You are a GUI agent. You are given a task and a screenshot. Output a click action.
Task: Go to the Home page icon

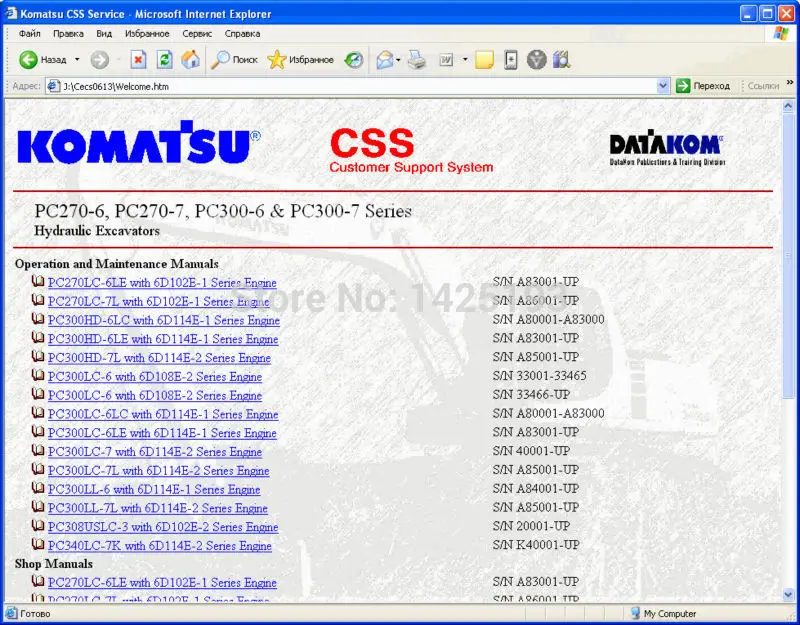coord(189,59)
